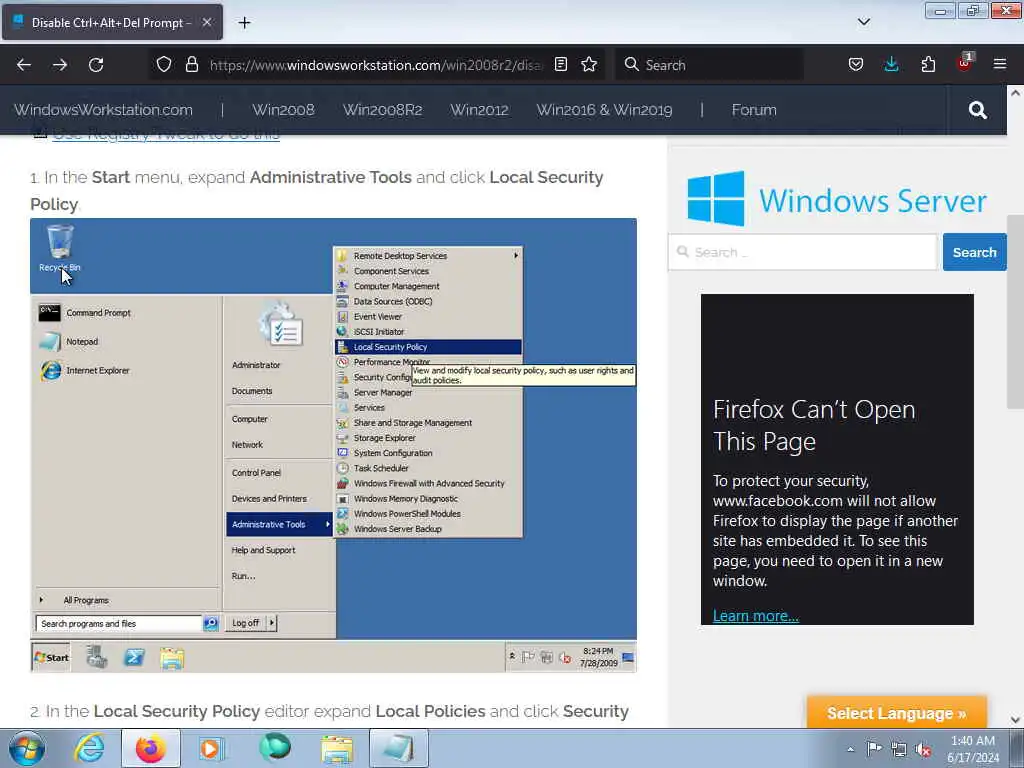Open the Select Language button
This screenshot has width=1024, height=768.
pyautogui.click(x=897, y=712)
